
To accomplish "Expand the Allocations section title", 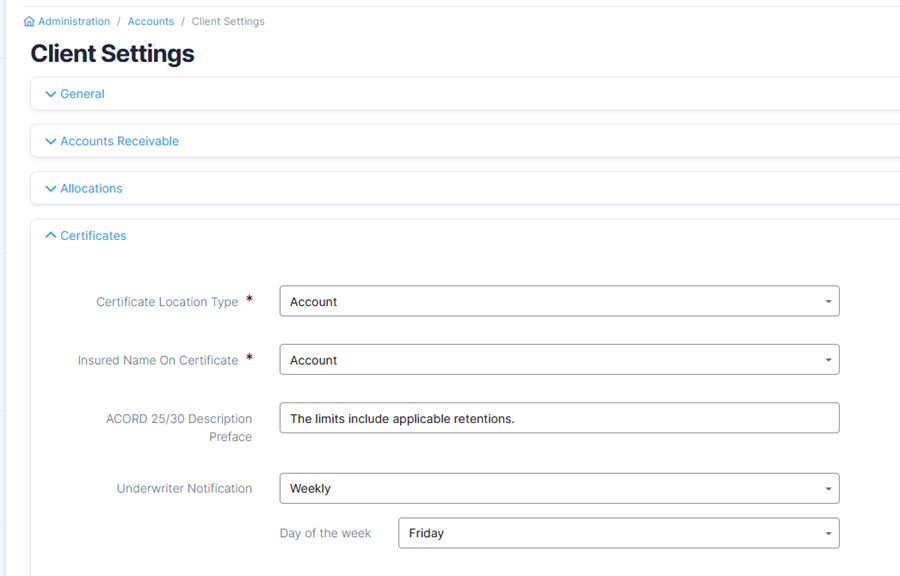I will (x=91, y=189).
